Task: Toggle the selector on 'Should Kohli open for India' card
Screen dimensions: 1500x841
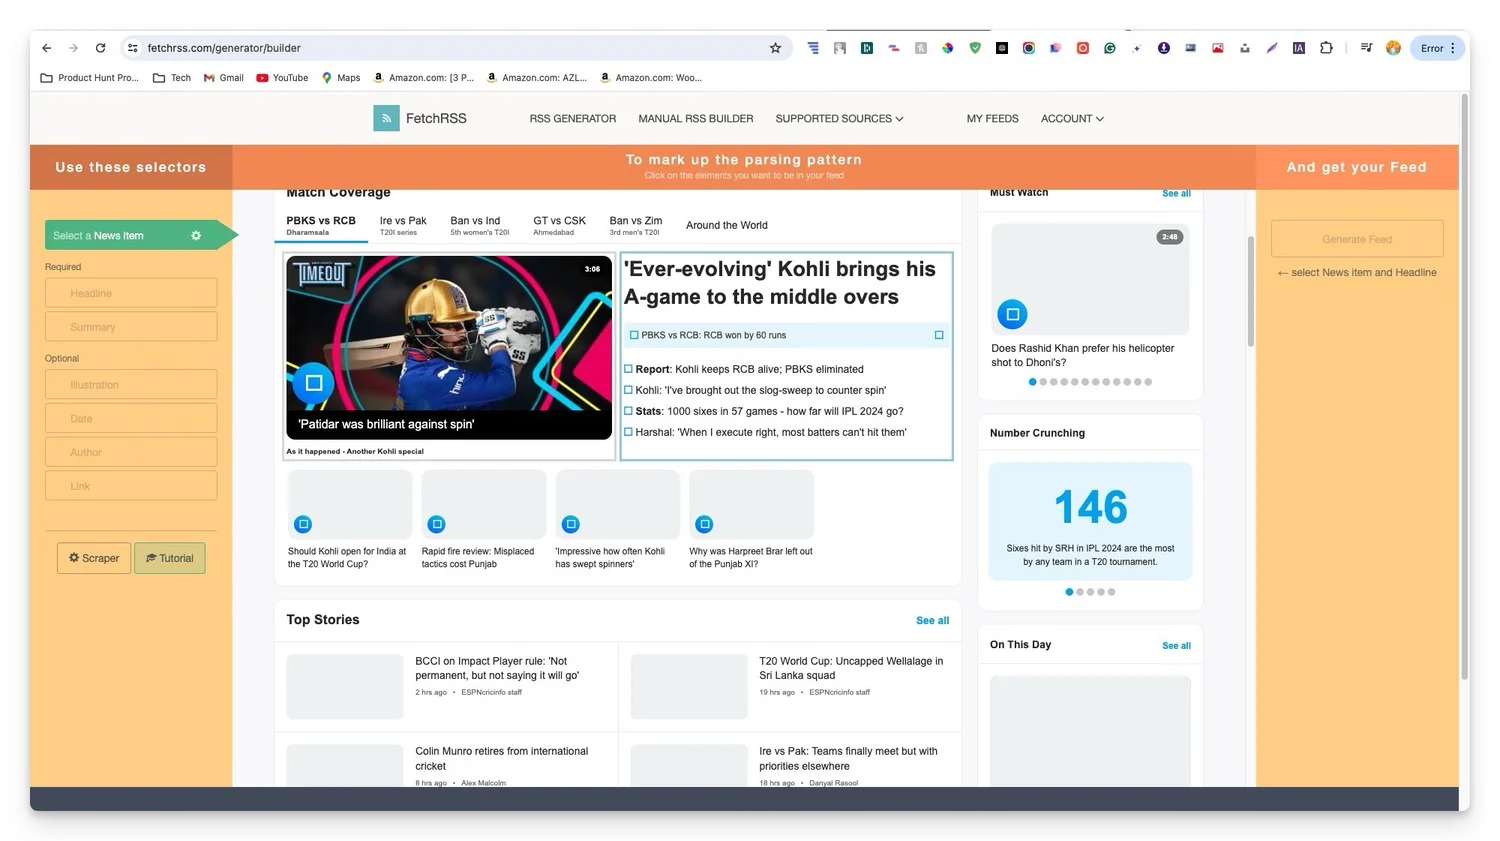Action: pos(303,524)
